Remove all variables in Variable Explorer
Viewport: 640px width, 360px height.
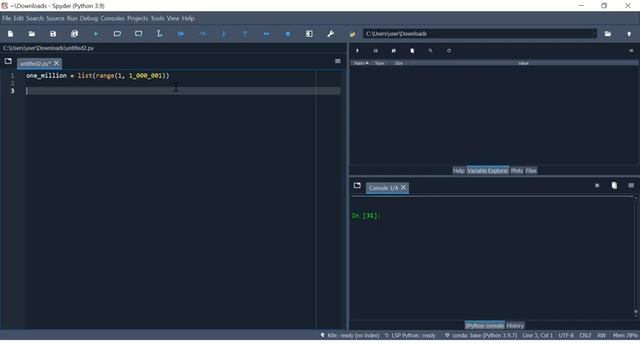[x=412, y=51]
